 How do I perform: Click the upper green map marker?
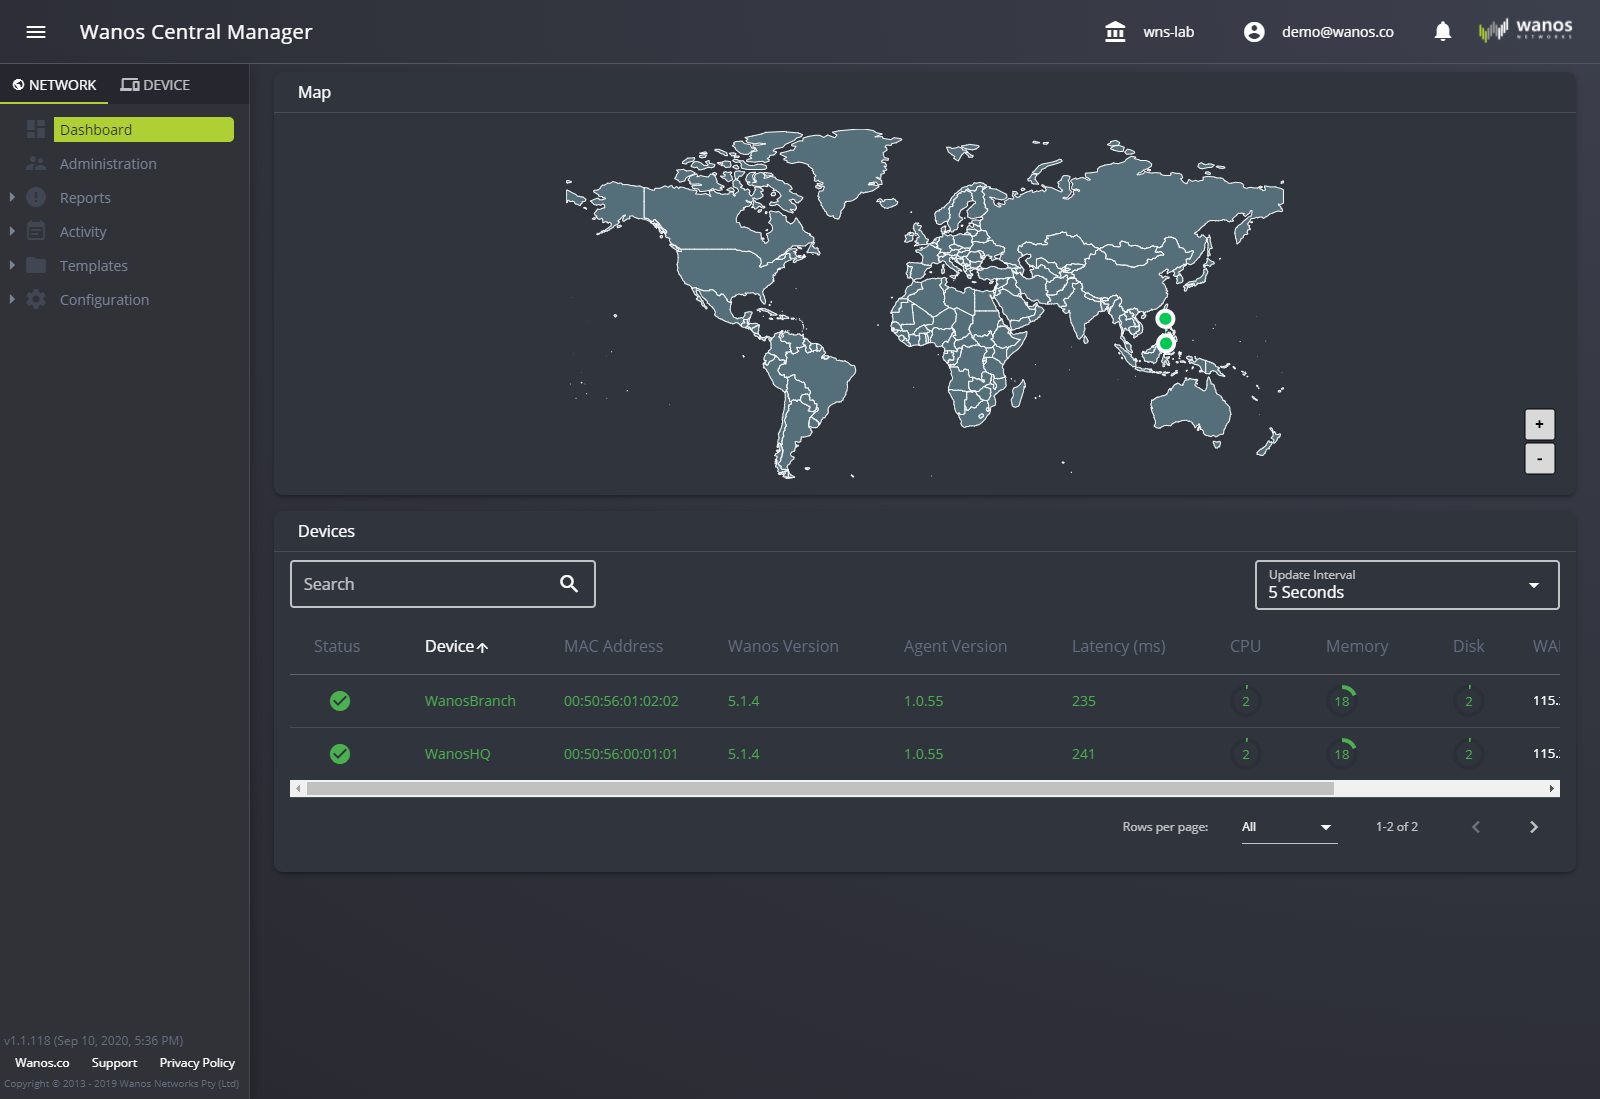coord(1165,319)
